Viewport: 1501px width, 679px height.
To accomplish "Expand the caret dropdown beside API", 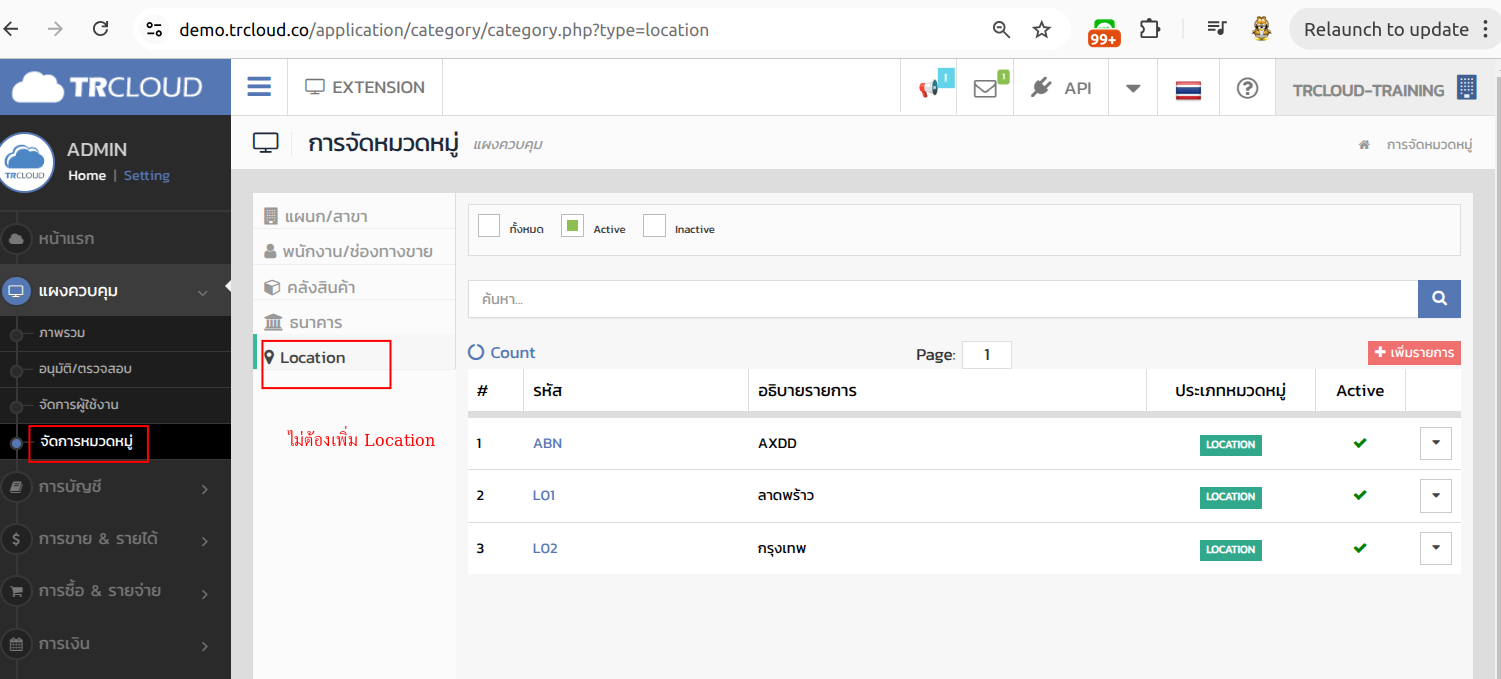I will (x=1133, y=88).
